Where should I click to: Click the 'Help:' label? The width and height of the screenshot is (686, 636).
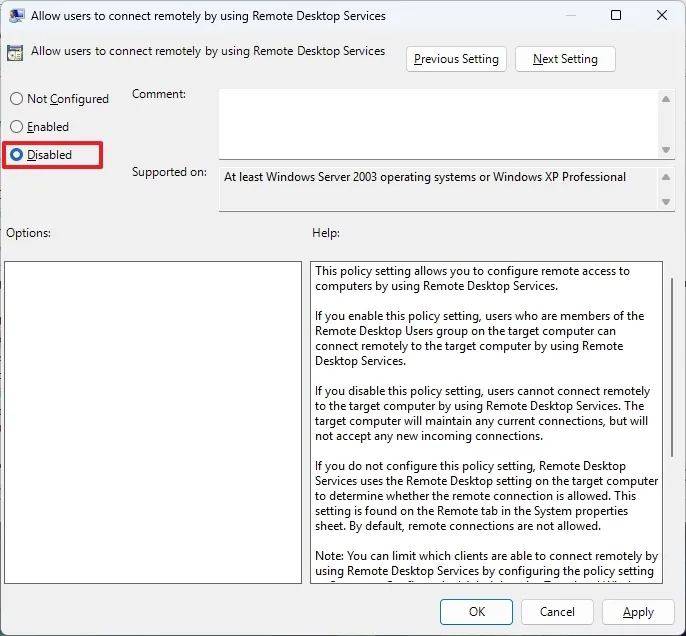(x=326, y=233)
